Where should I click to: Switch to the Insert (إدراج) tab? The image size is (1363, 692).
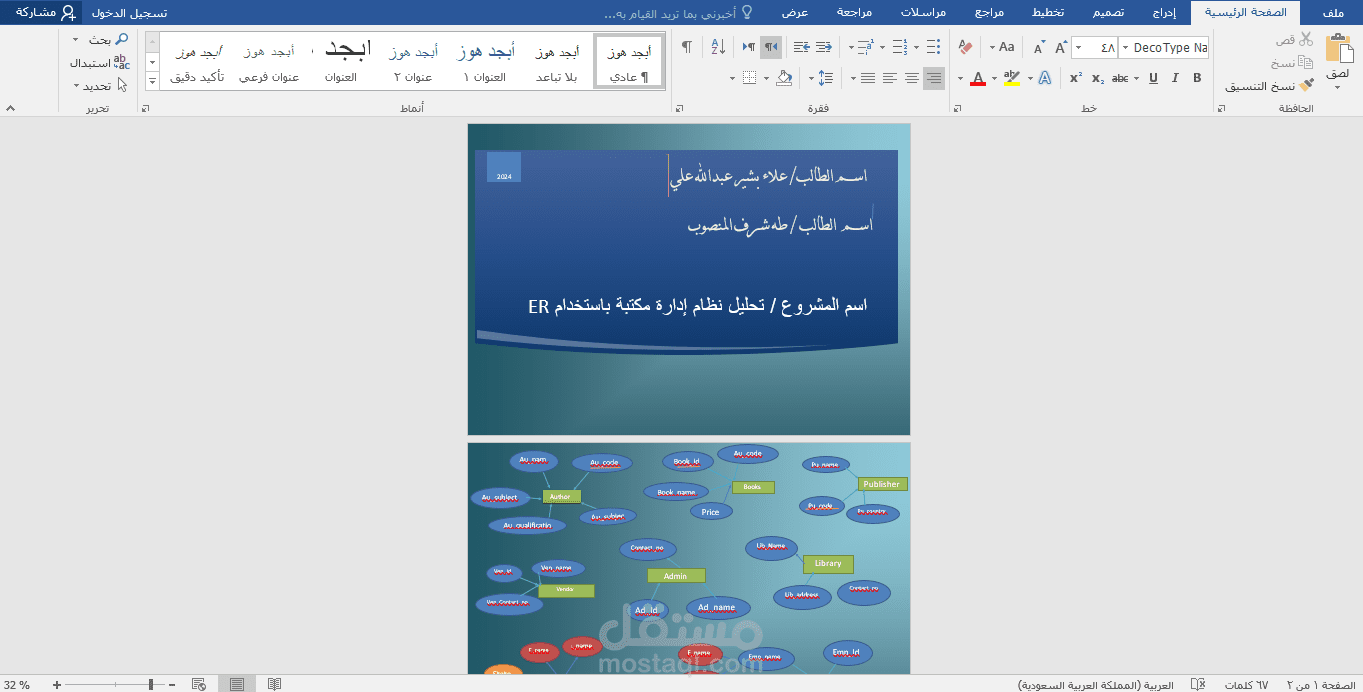pyautogui.click(x=1164, y=13)
